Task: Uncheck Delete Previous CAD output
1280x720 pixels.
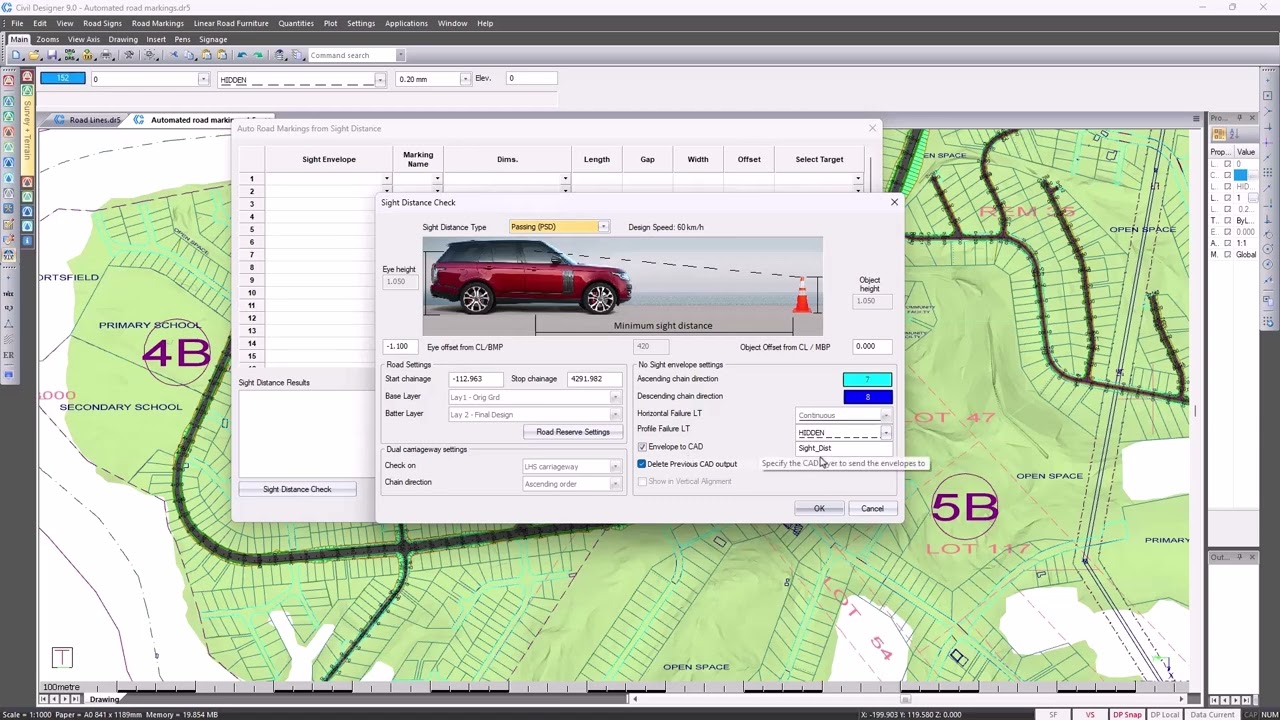Action: [642, 464]
